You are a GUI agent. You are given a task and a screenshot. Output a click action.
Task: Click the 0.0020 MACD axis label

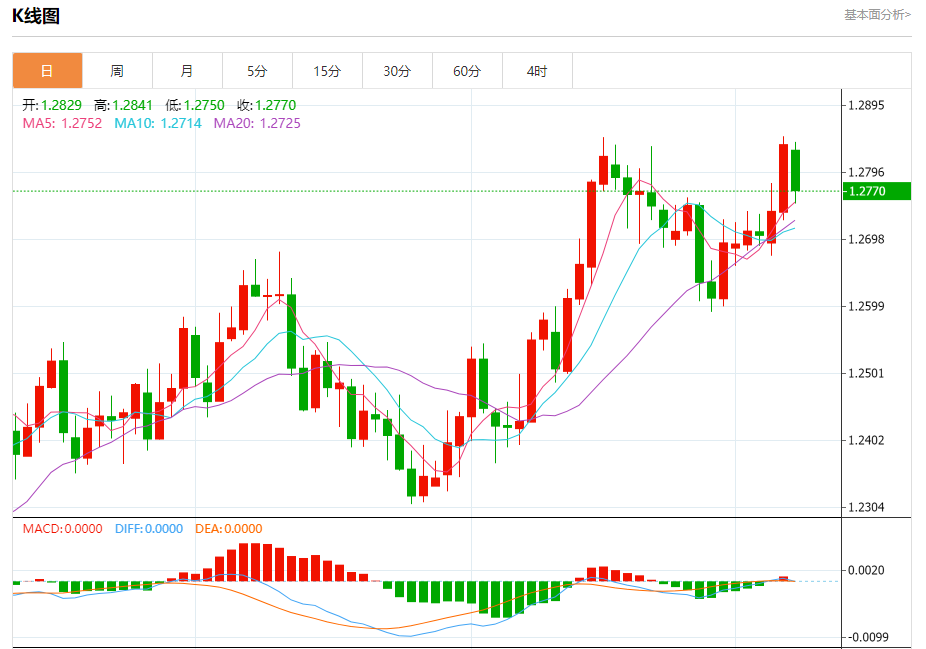(866, 570)
